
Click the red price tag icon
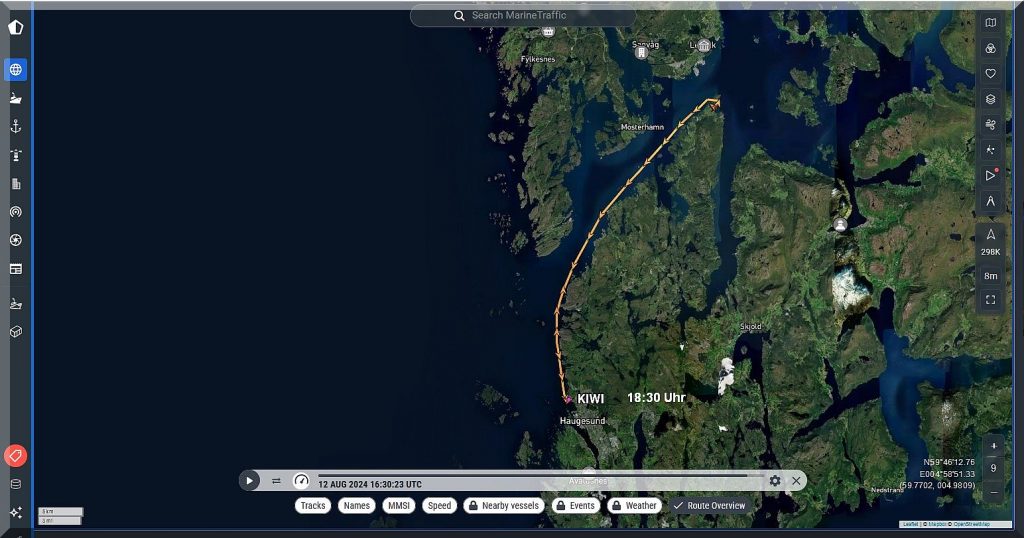pos(15,456)
